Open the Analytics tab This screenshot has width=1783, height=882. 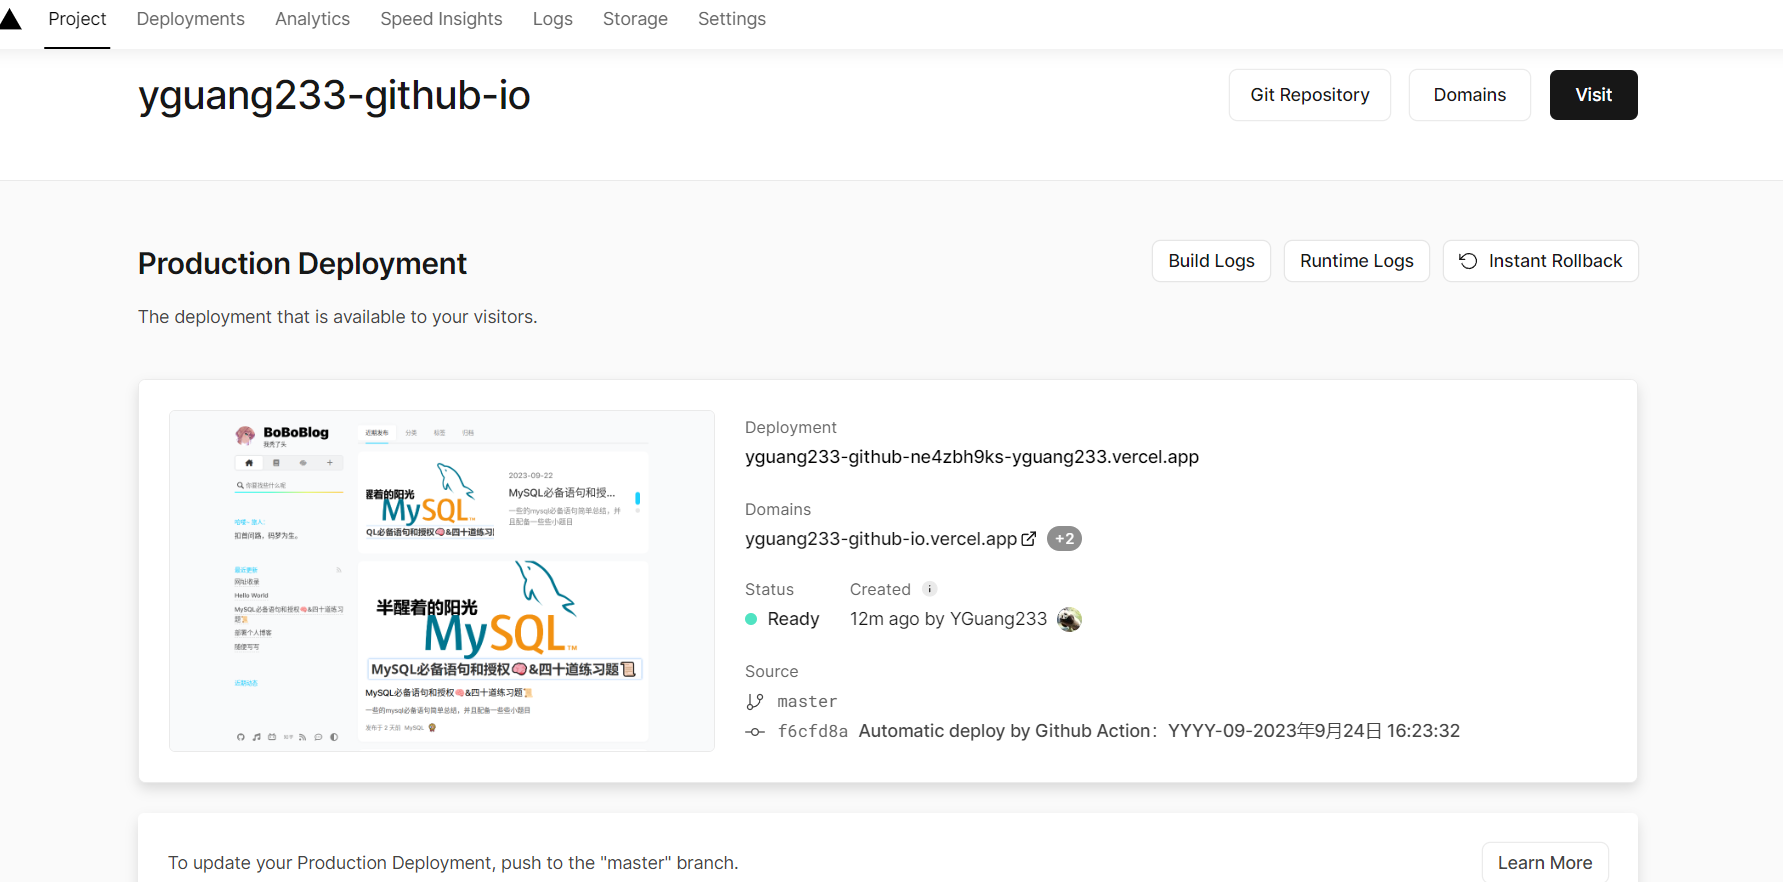[x=312, y=19]
